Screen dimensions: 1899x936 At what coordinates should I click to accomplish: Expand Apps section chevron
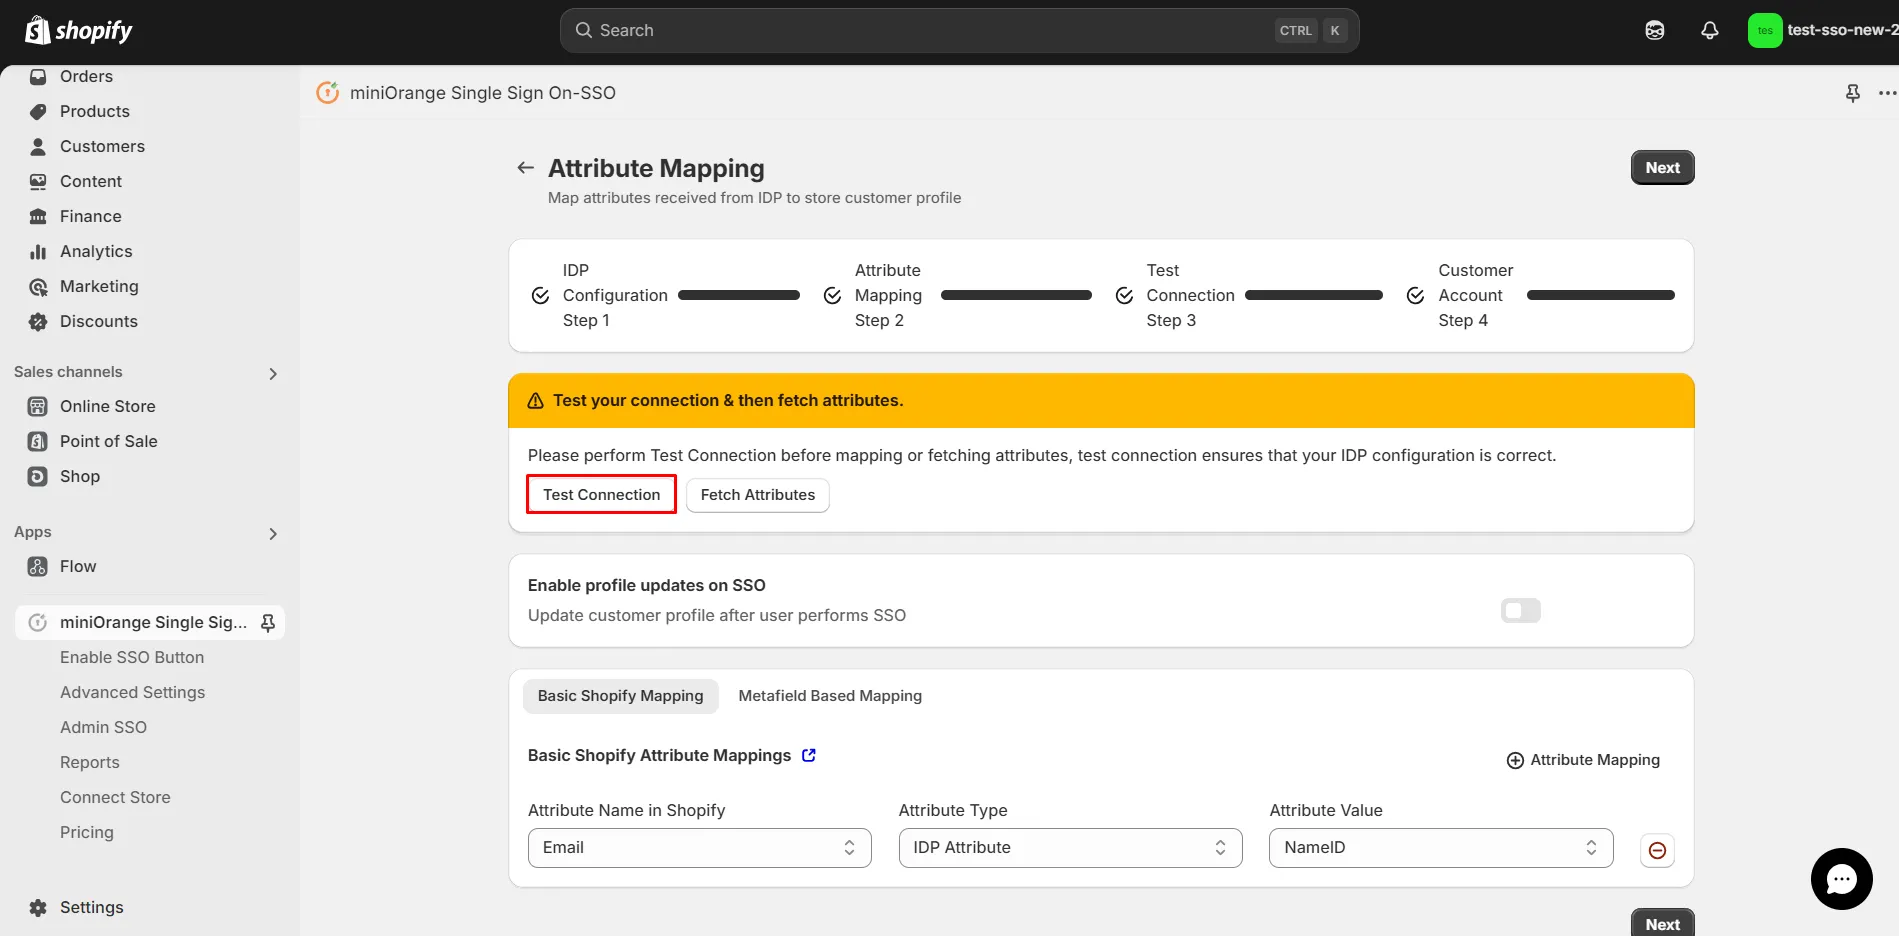[x=273, y=534]
